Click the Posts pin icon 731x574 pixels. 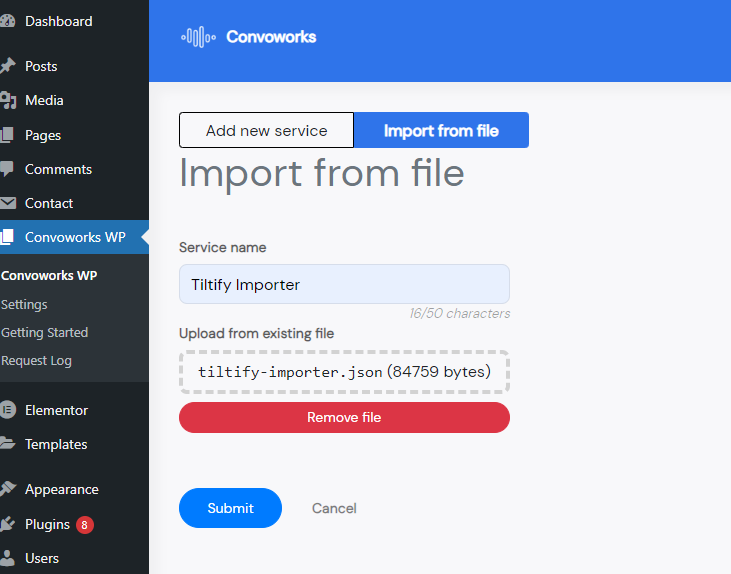coord(7,66)
